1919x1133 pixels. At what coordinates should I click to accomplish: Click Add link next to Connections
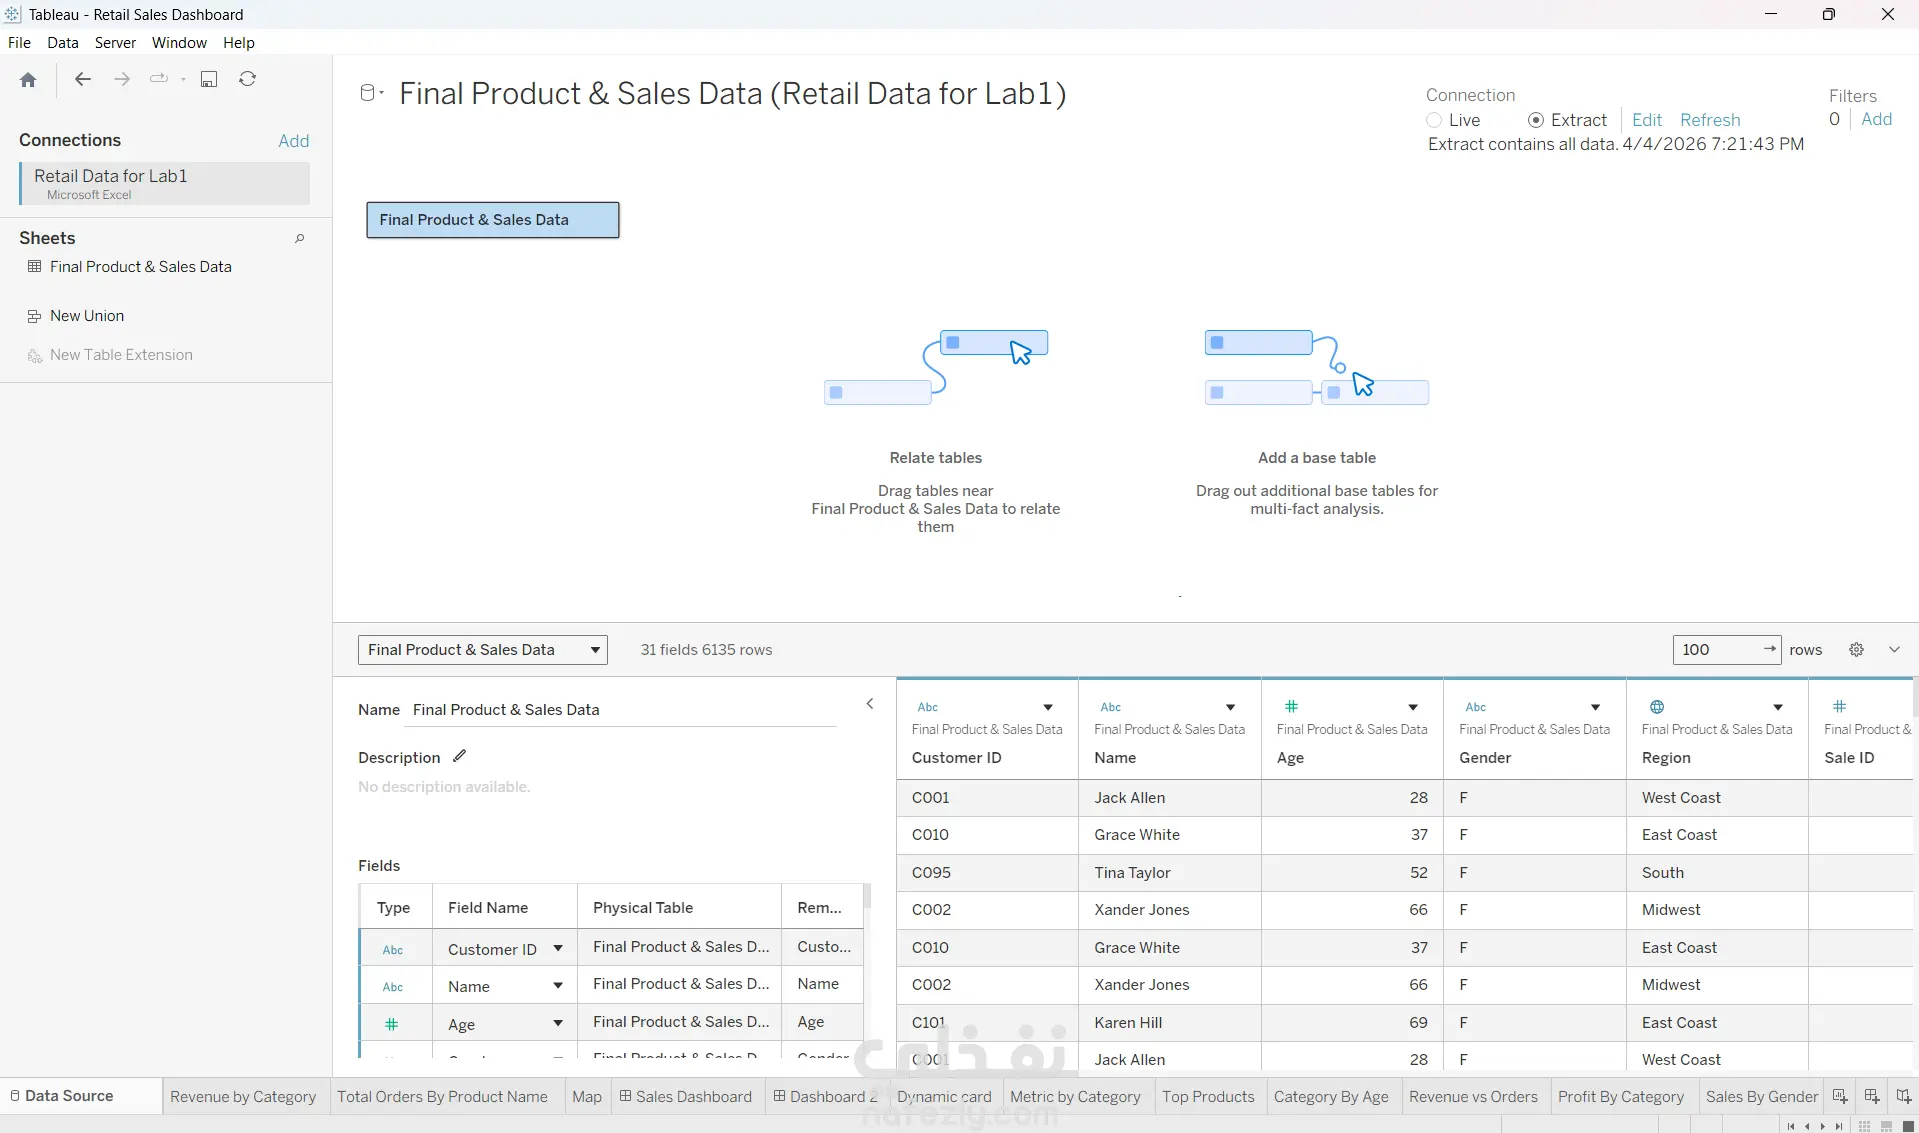[x=293, y=141]
